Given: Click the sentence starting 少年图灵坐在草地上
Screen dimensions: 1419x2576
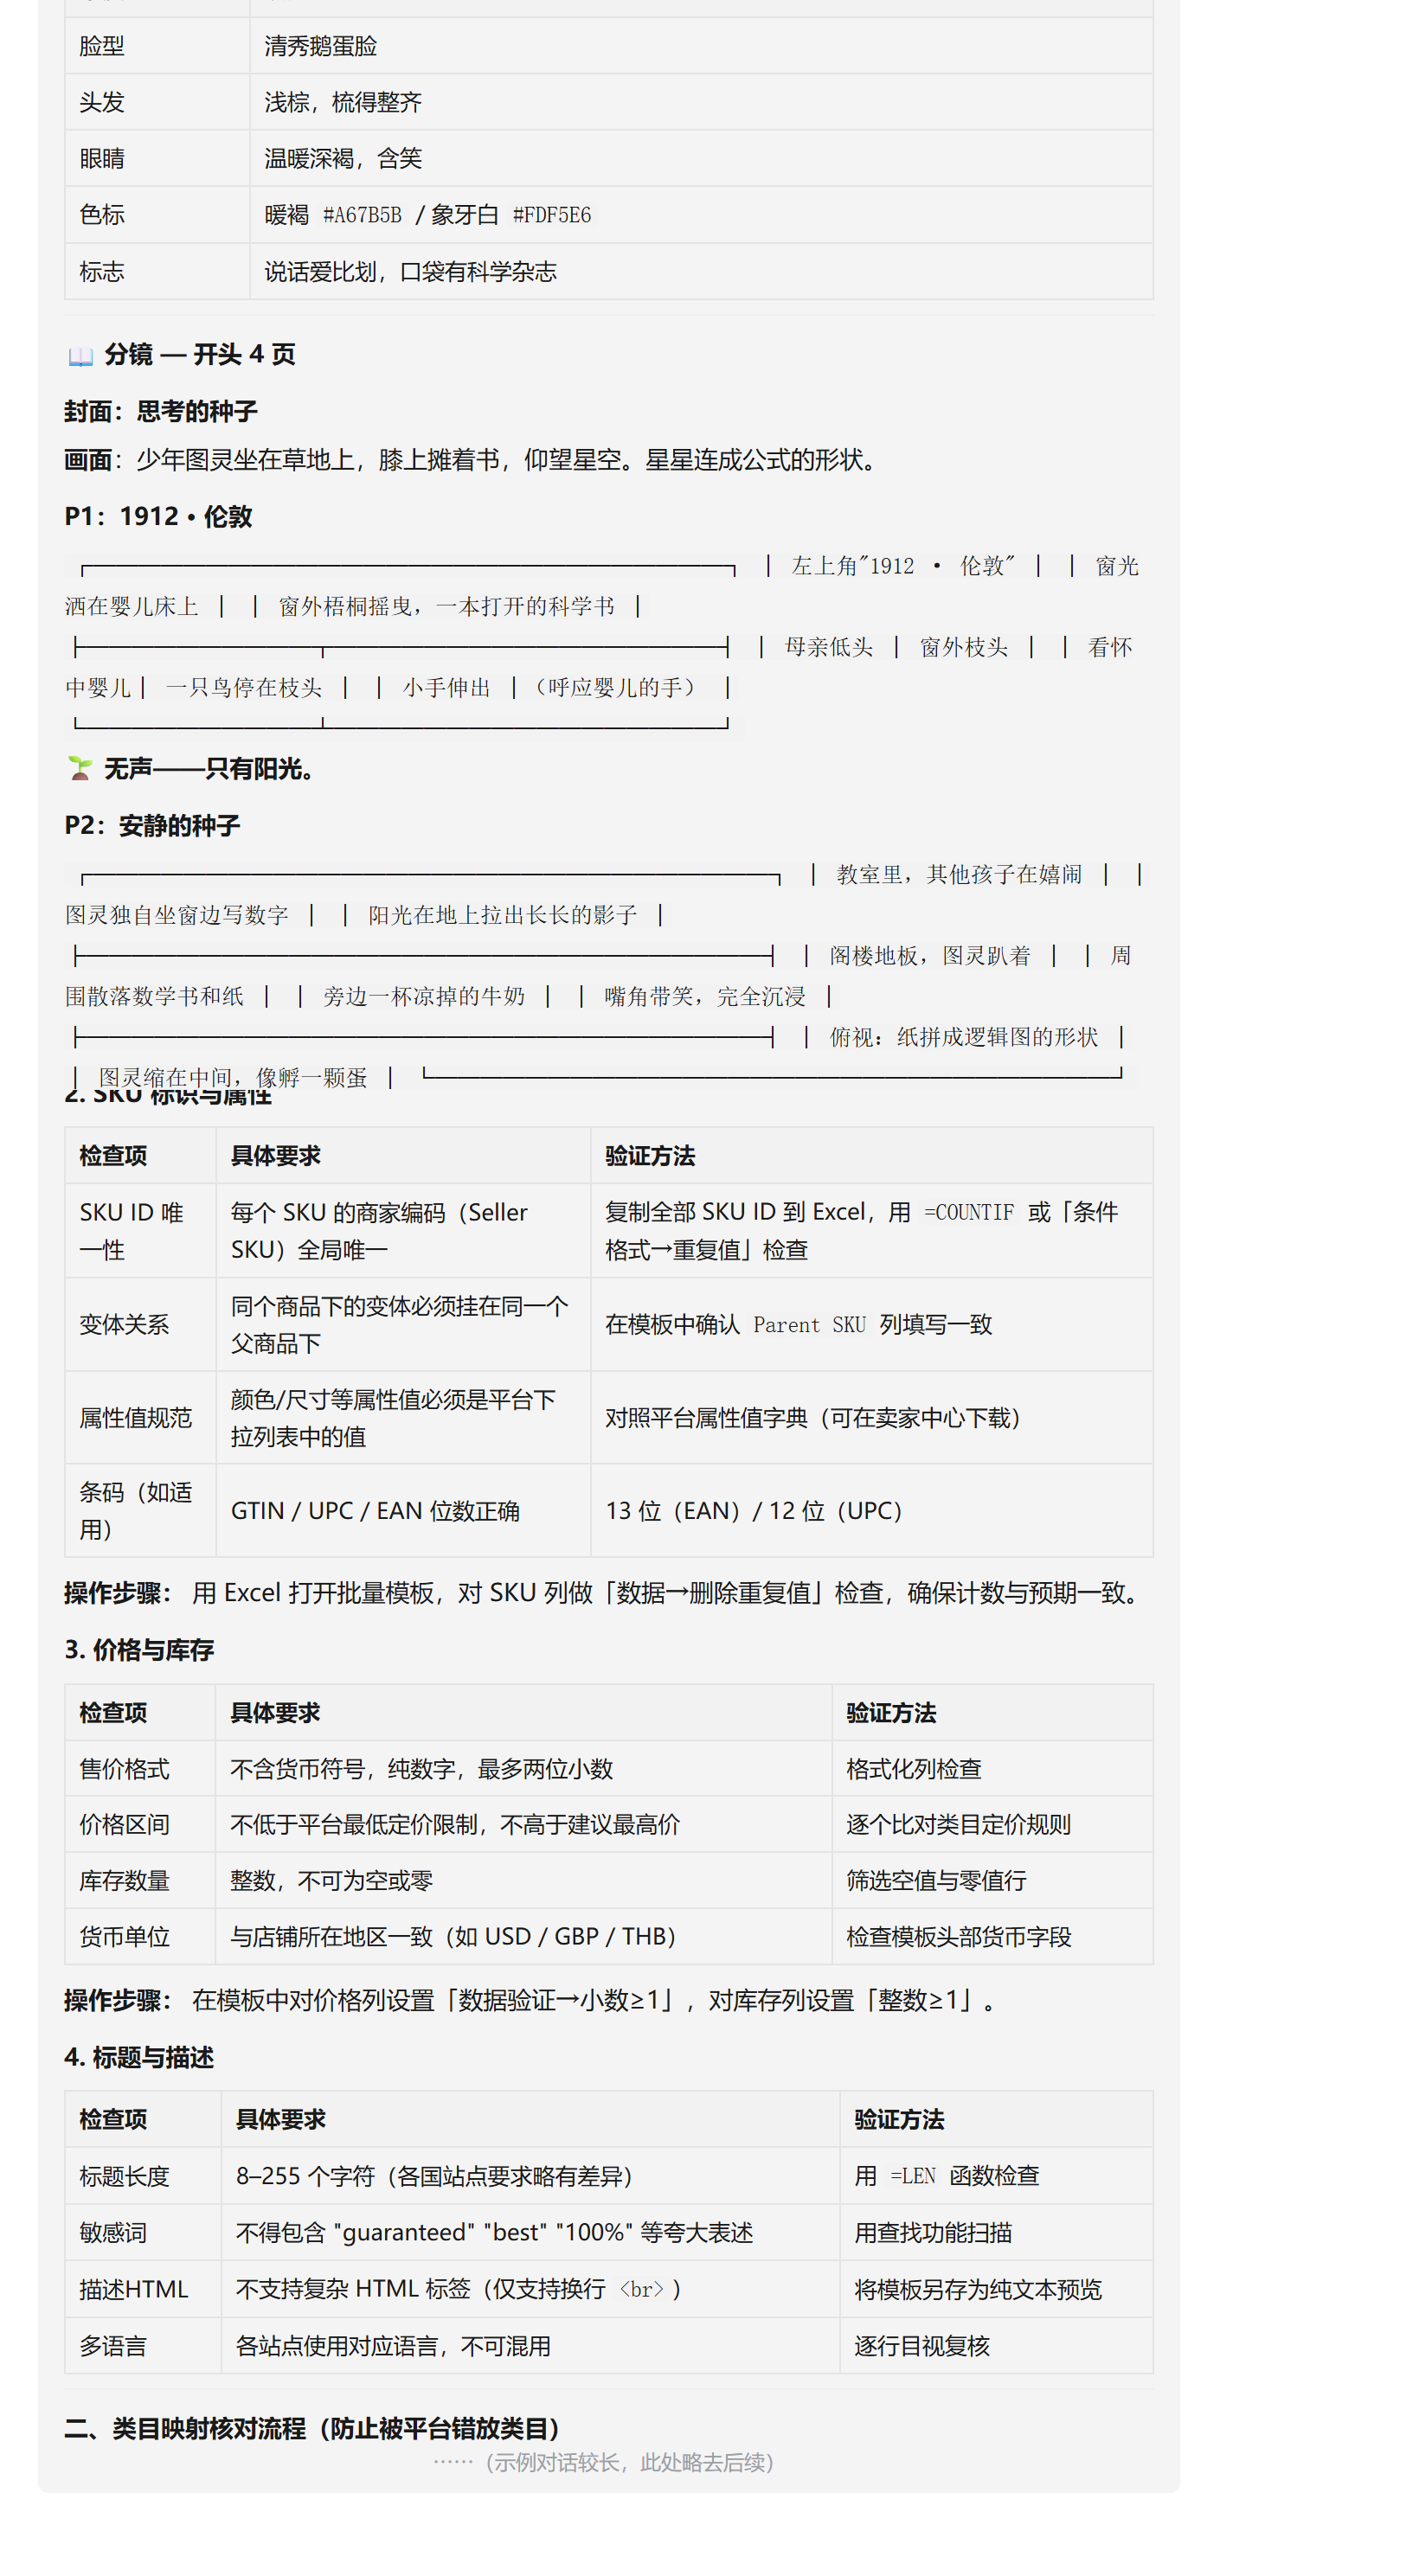Looking at the screenshot, I should (x=510, y=460).
